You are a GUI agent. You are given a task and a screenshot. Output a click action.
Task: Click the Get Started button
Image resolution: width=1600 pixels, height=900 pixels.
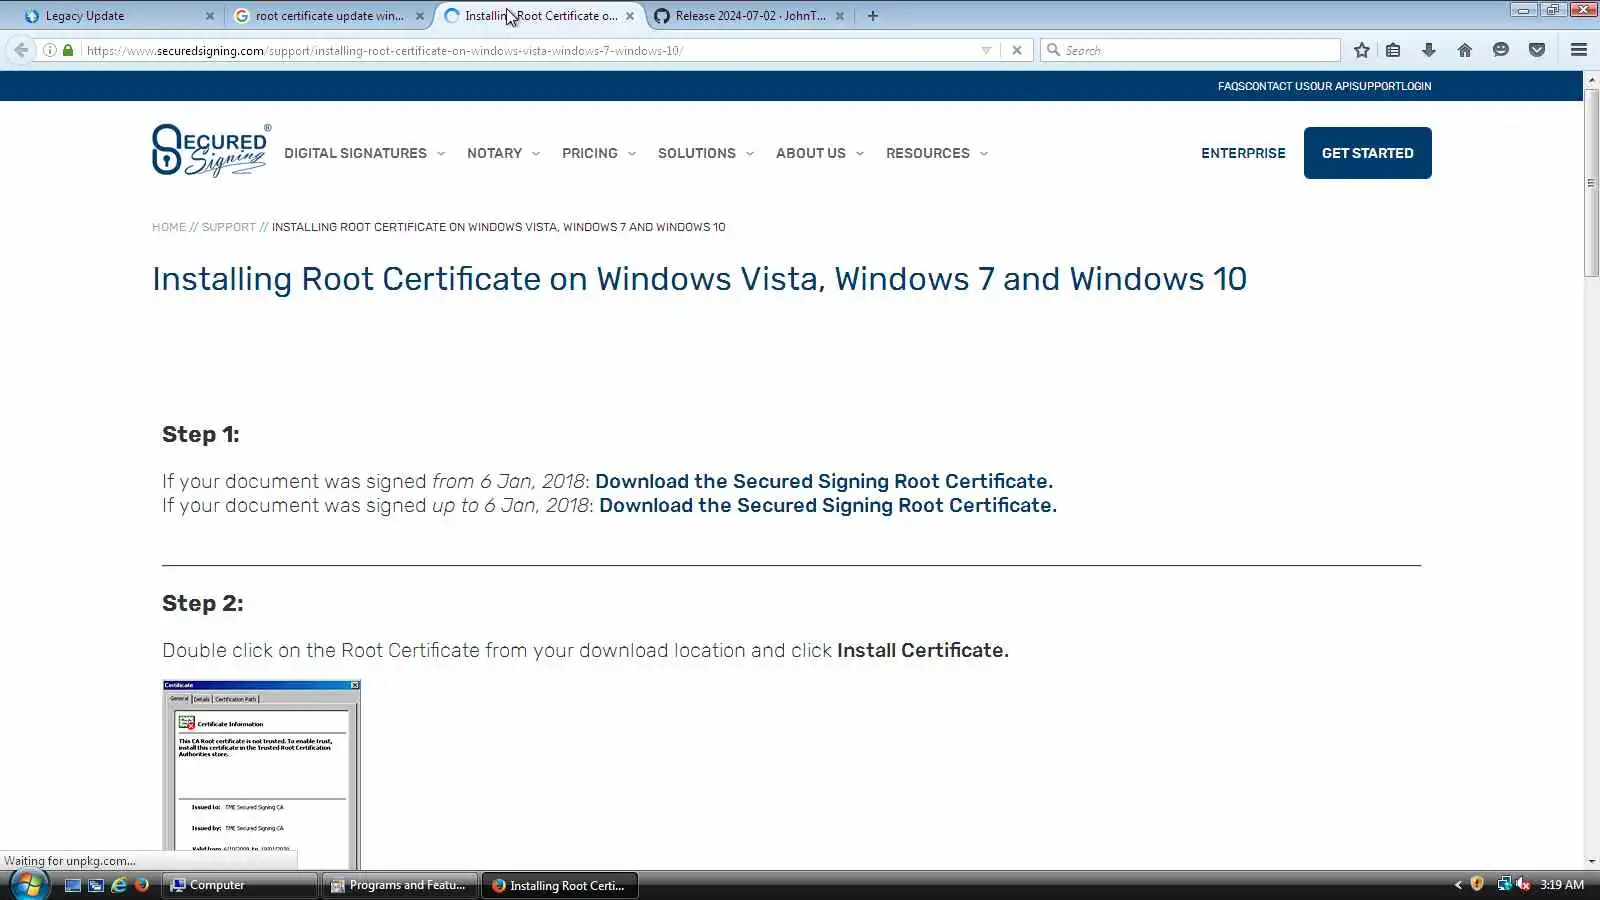[1367, 153]
